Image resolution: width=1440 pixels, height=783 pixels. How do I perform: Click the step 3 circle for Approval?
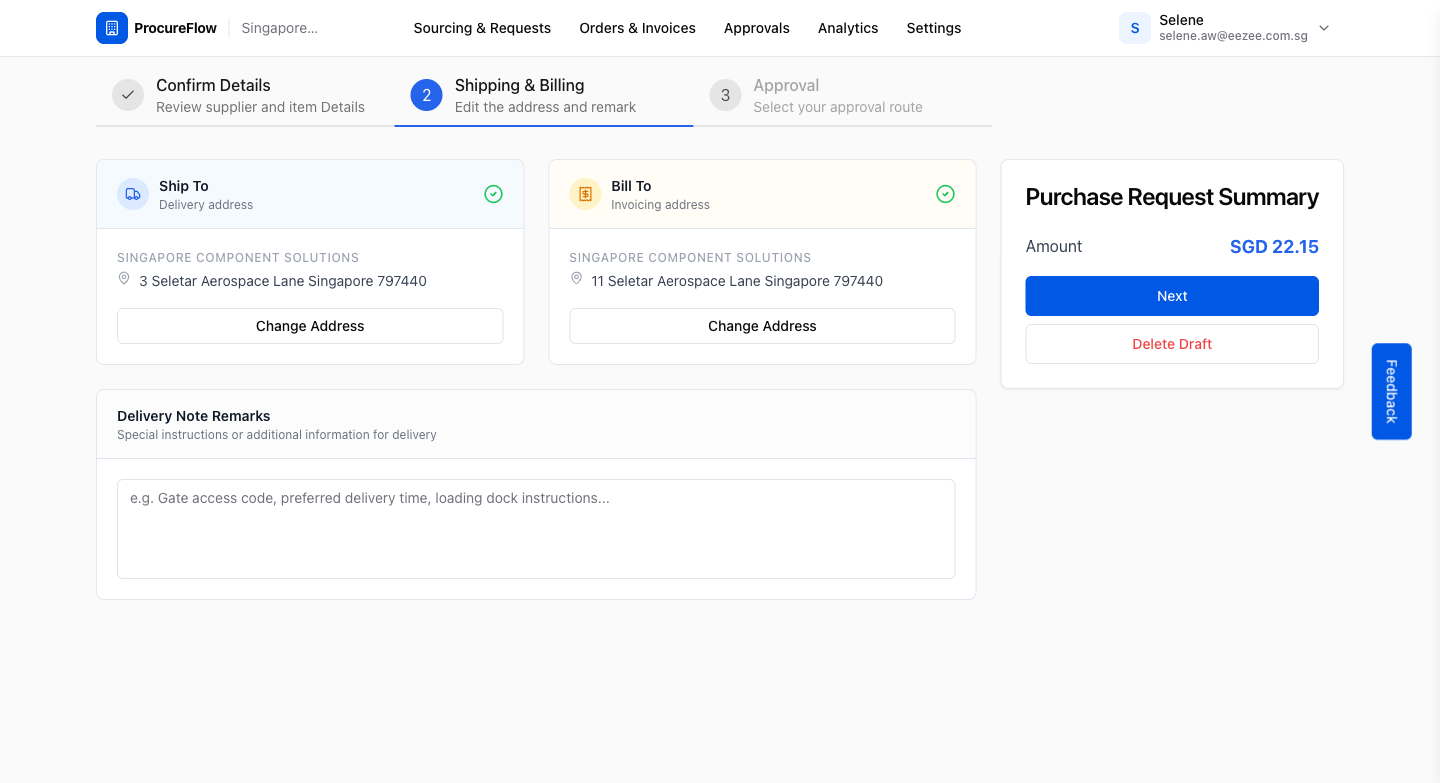[x=725, y=95]
